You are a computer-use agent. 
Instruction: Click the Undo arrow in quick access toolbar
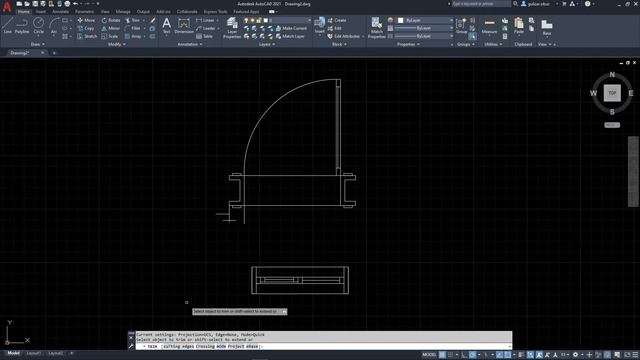(75, 4)
